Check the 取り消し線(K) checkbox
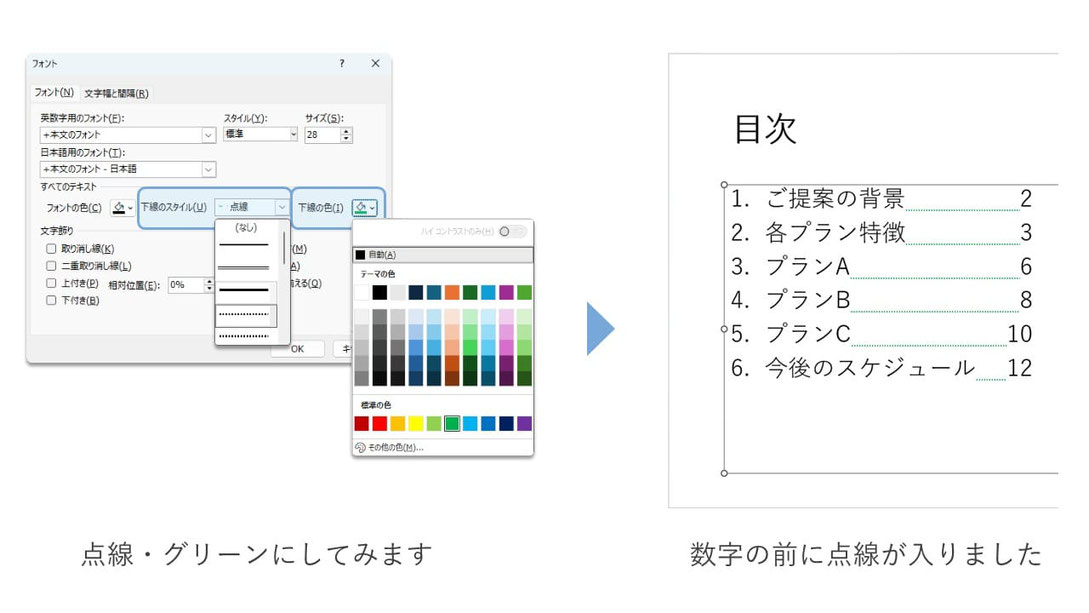 (x=51, y=249)
